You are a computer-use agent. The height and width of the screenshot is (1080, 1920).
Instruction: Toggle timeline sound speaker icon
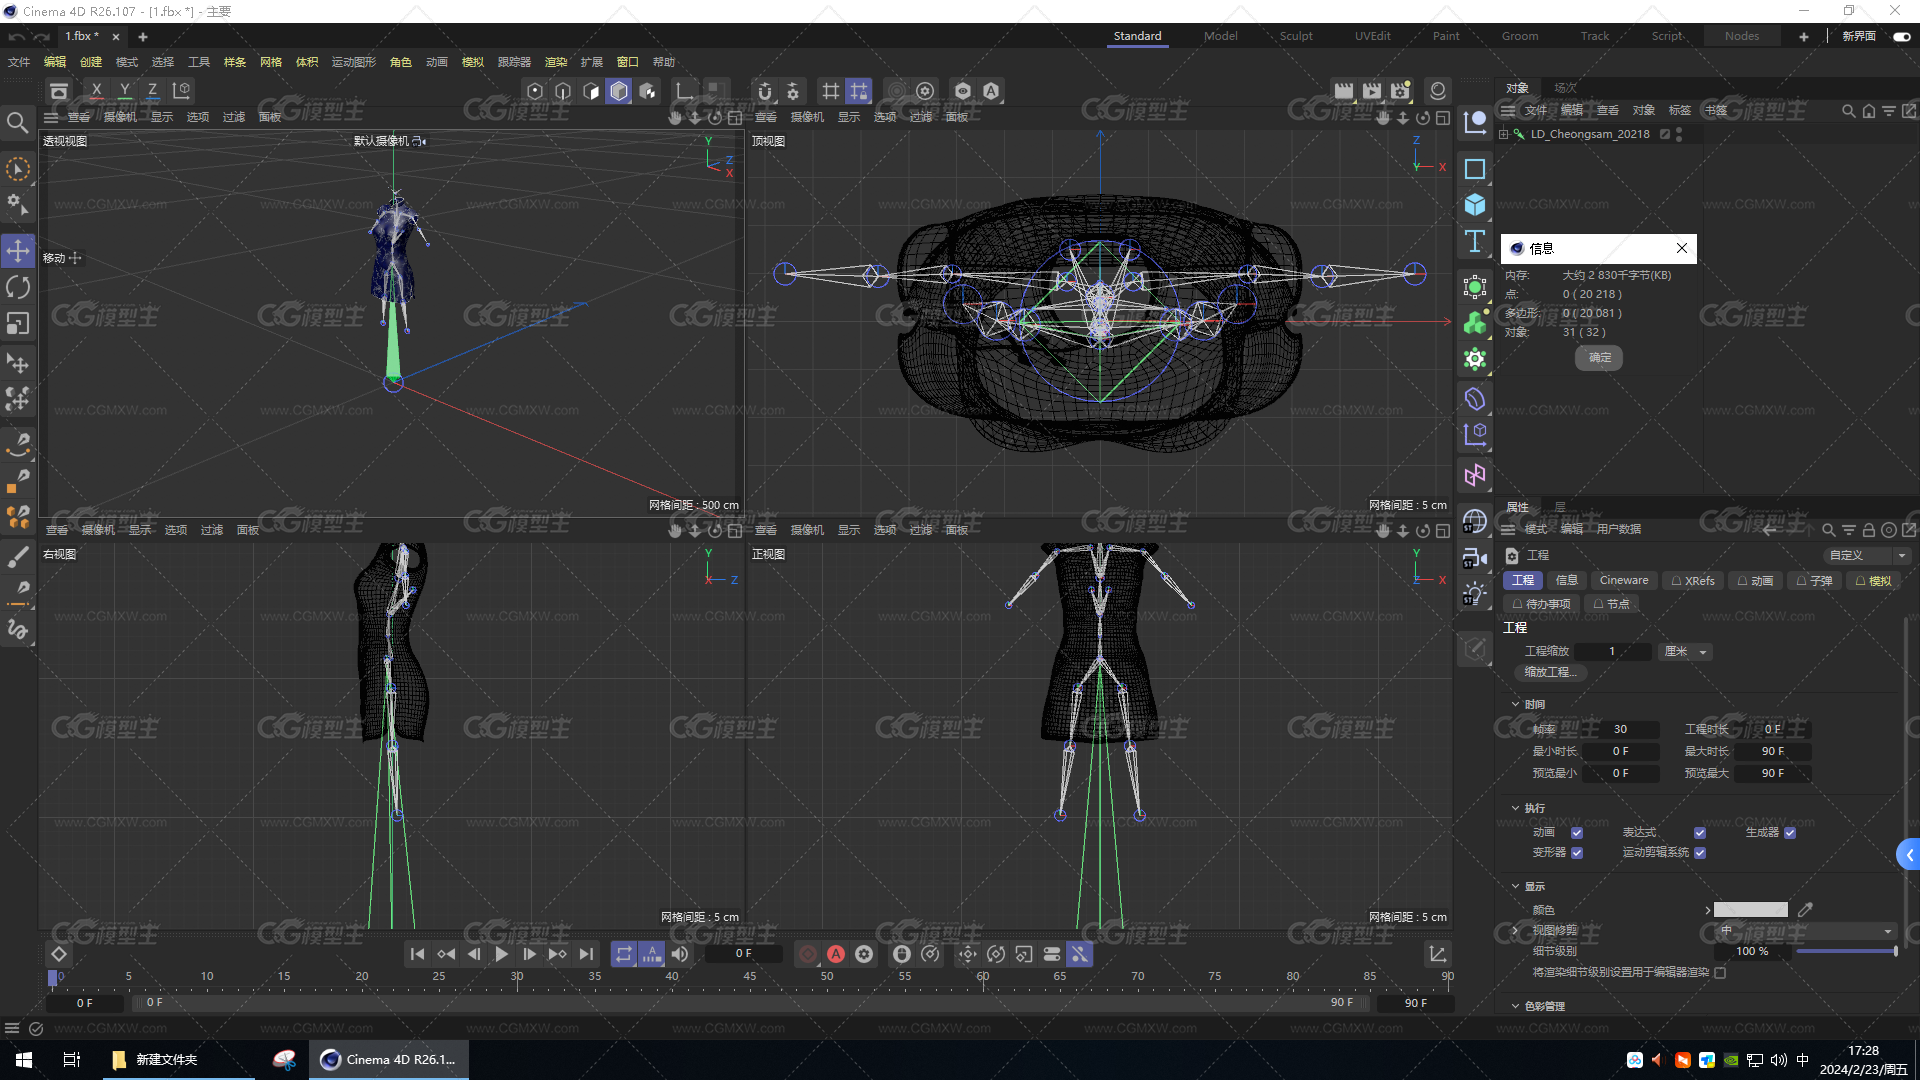pos(680,954)
